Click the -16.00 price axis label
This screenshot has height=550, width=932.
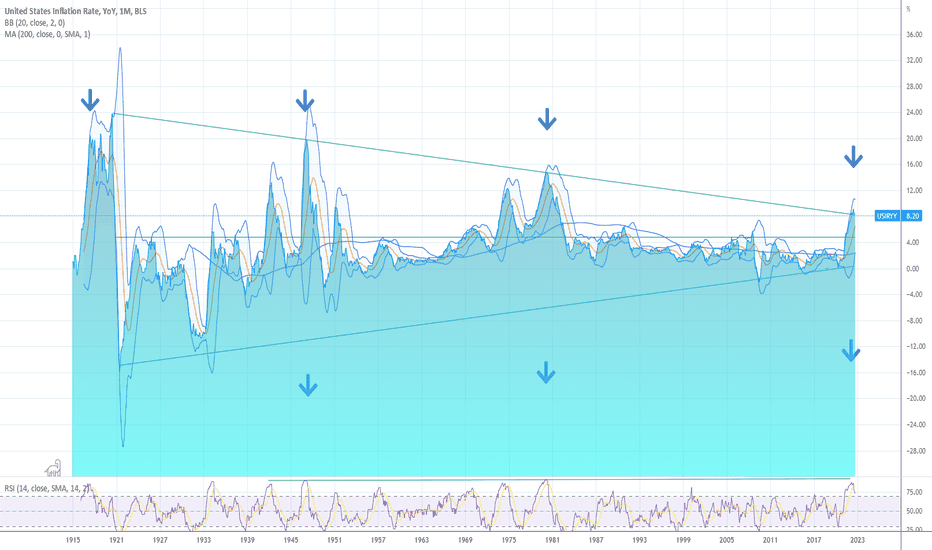(x=915, y=372)
